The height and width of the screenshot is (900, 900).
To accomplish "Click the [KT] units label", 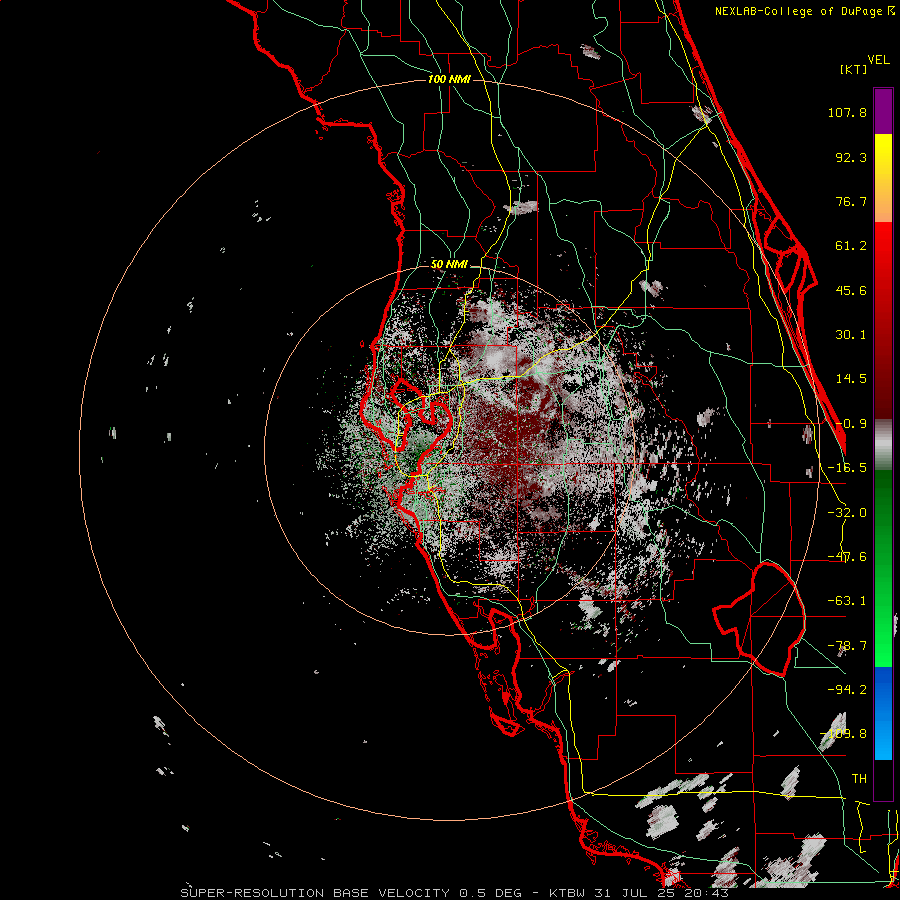I will coord(854,69).
